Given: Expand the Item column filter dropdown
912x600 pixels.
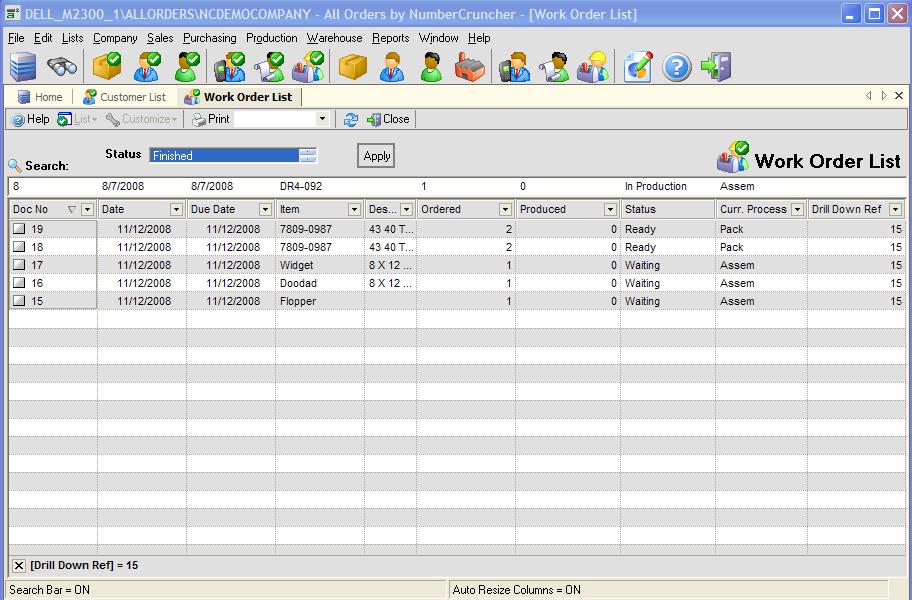Looking at the screenshot, I should point(354,210).
